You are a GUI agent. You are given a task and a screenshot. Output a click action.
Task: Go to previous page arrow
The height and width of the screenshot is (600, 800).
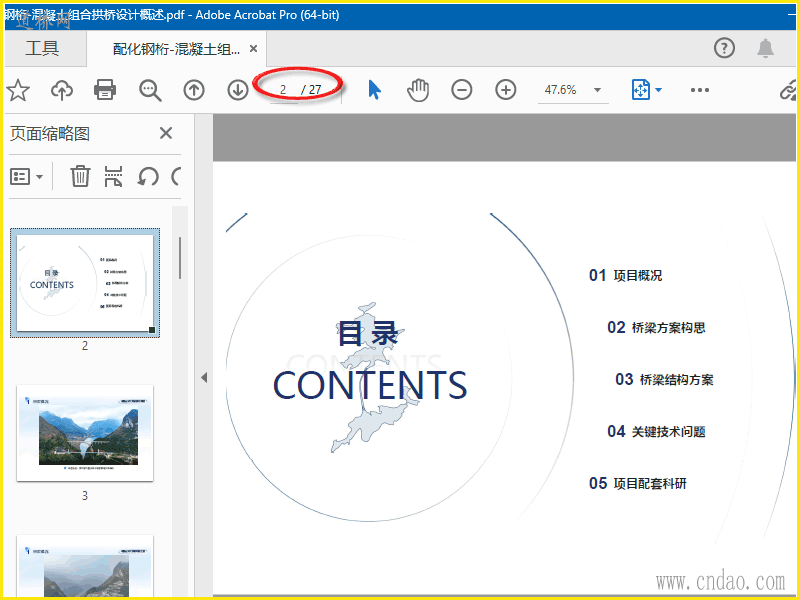194,90
